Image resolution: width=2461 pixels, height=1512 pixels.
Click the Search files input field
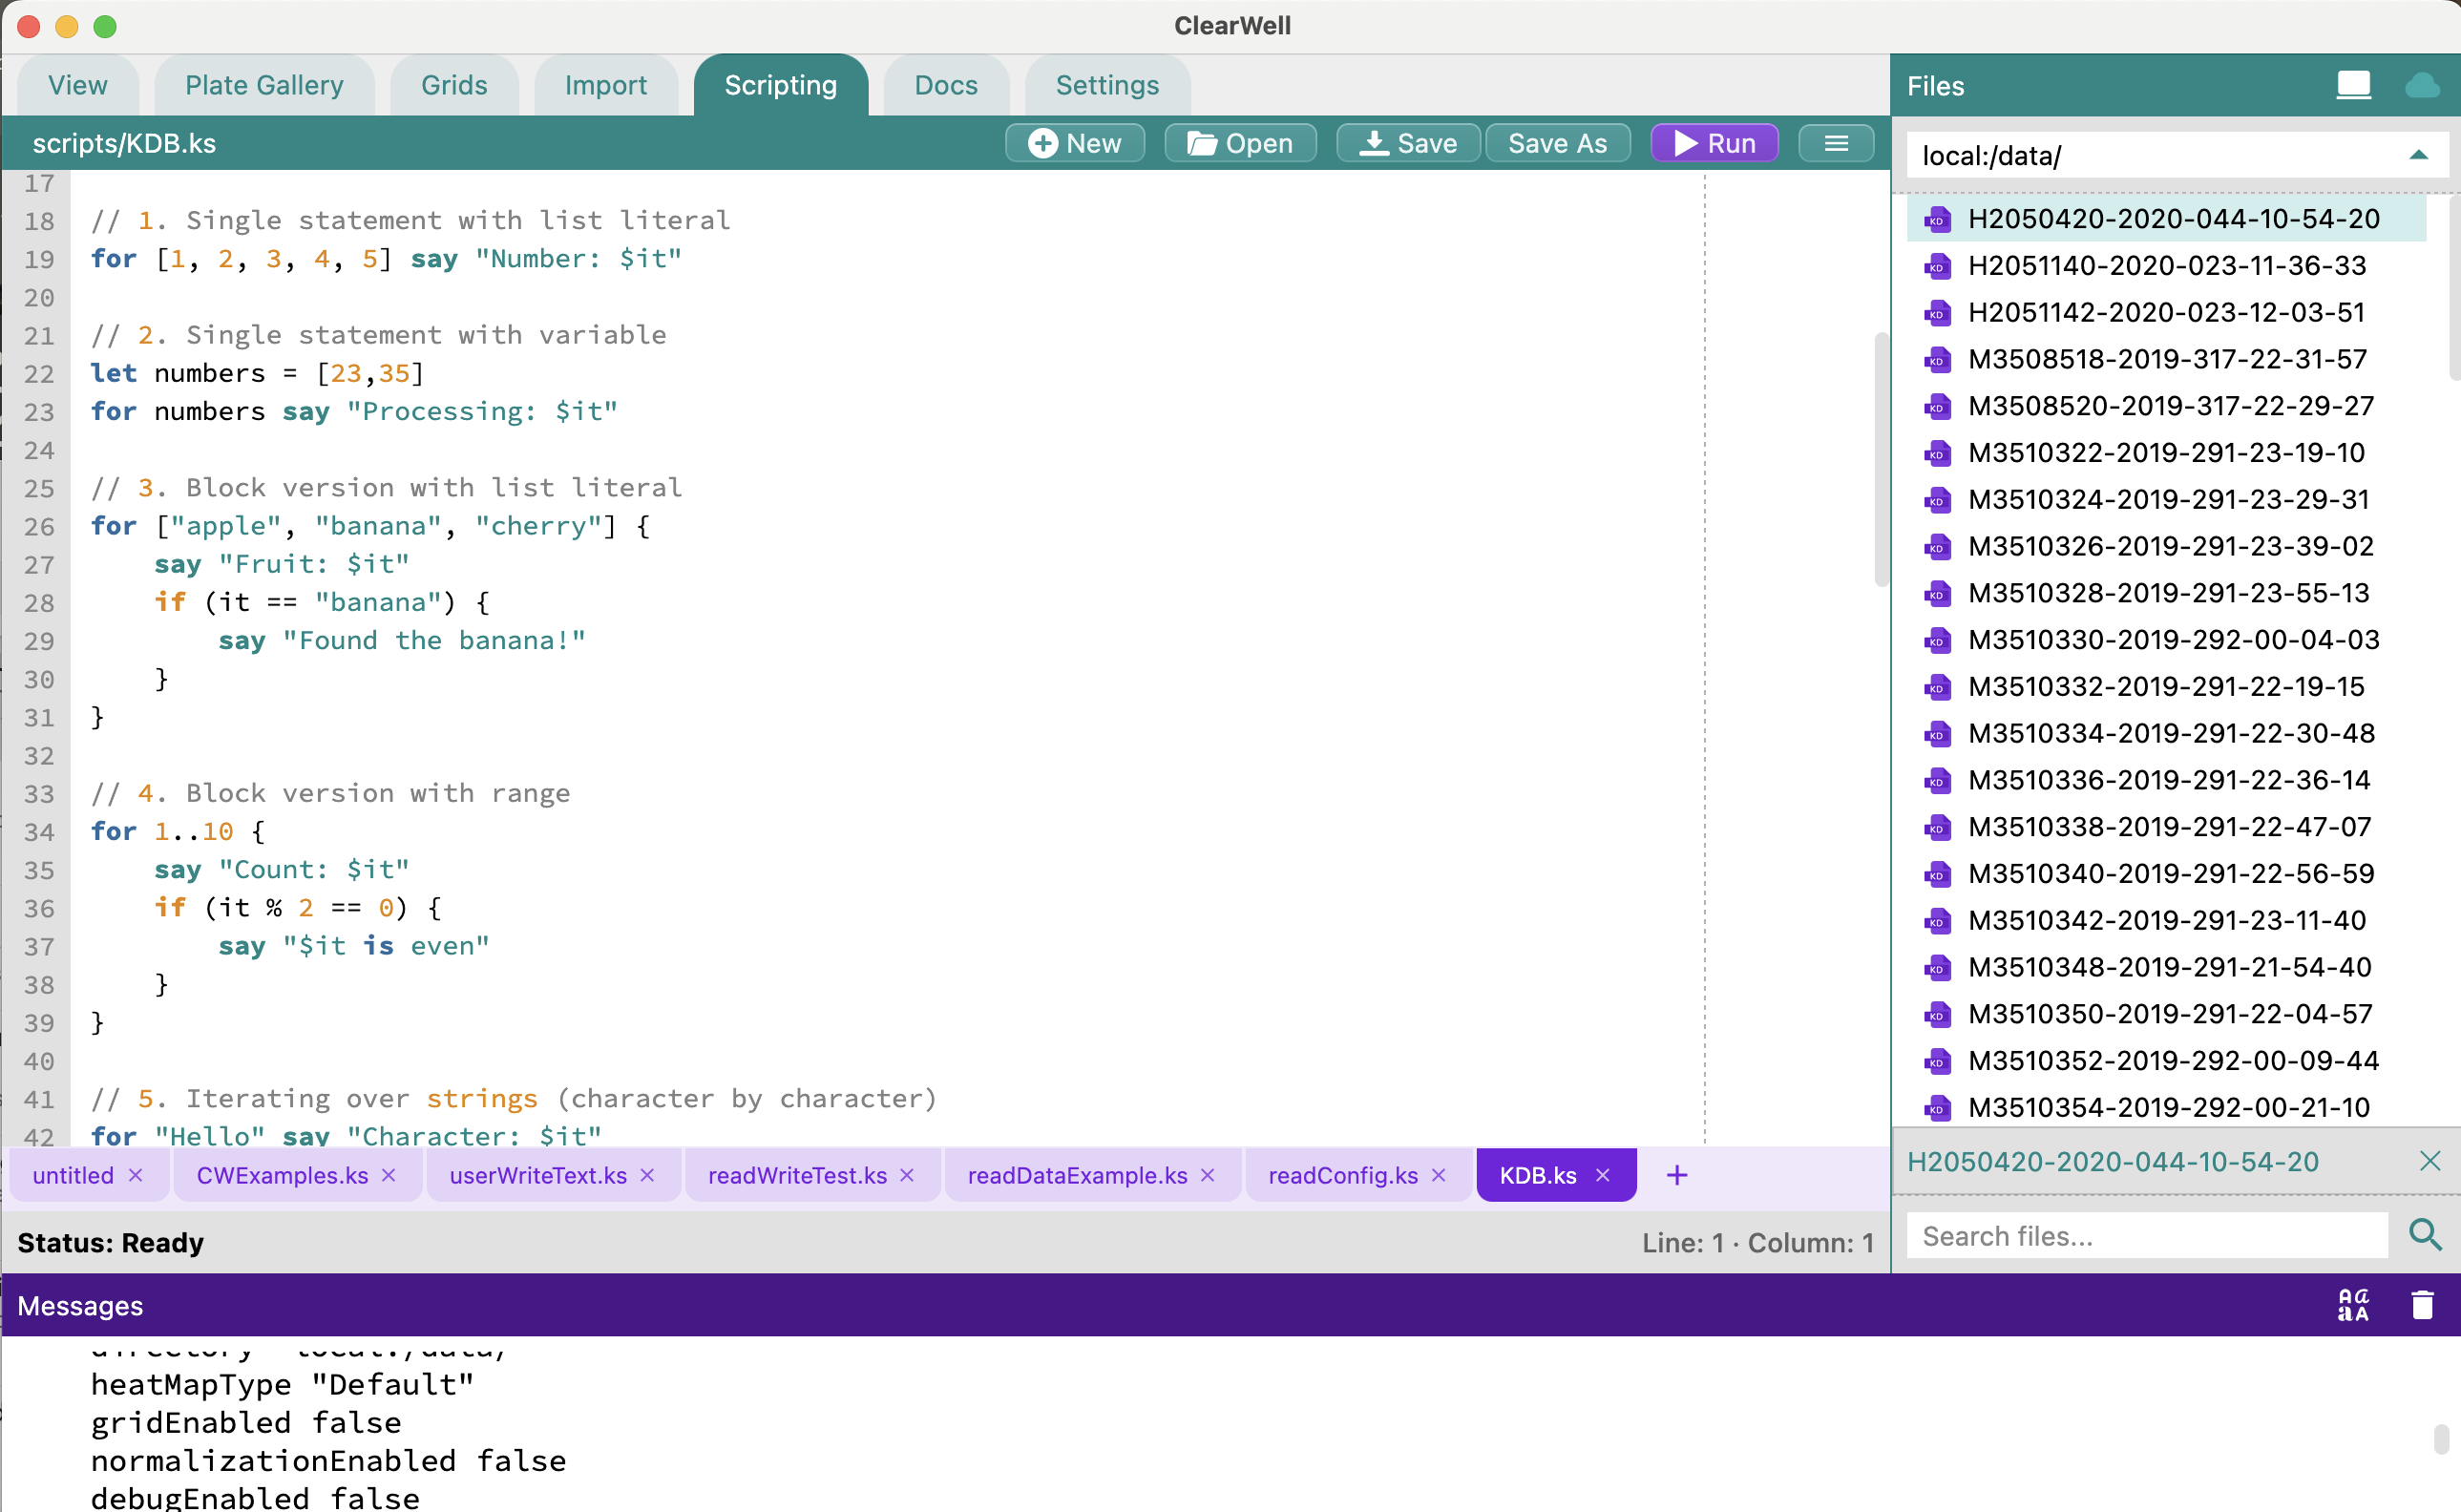tap(2147, 1236)
